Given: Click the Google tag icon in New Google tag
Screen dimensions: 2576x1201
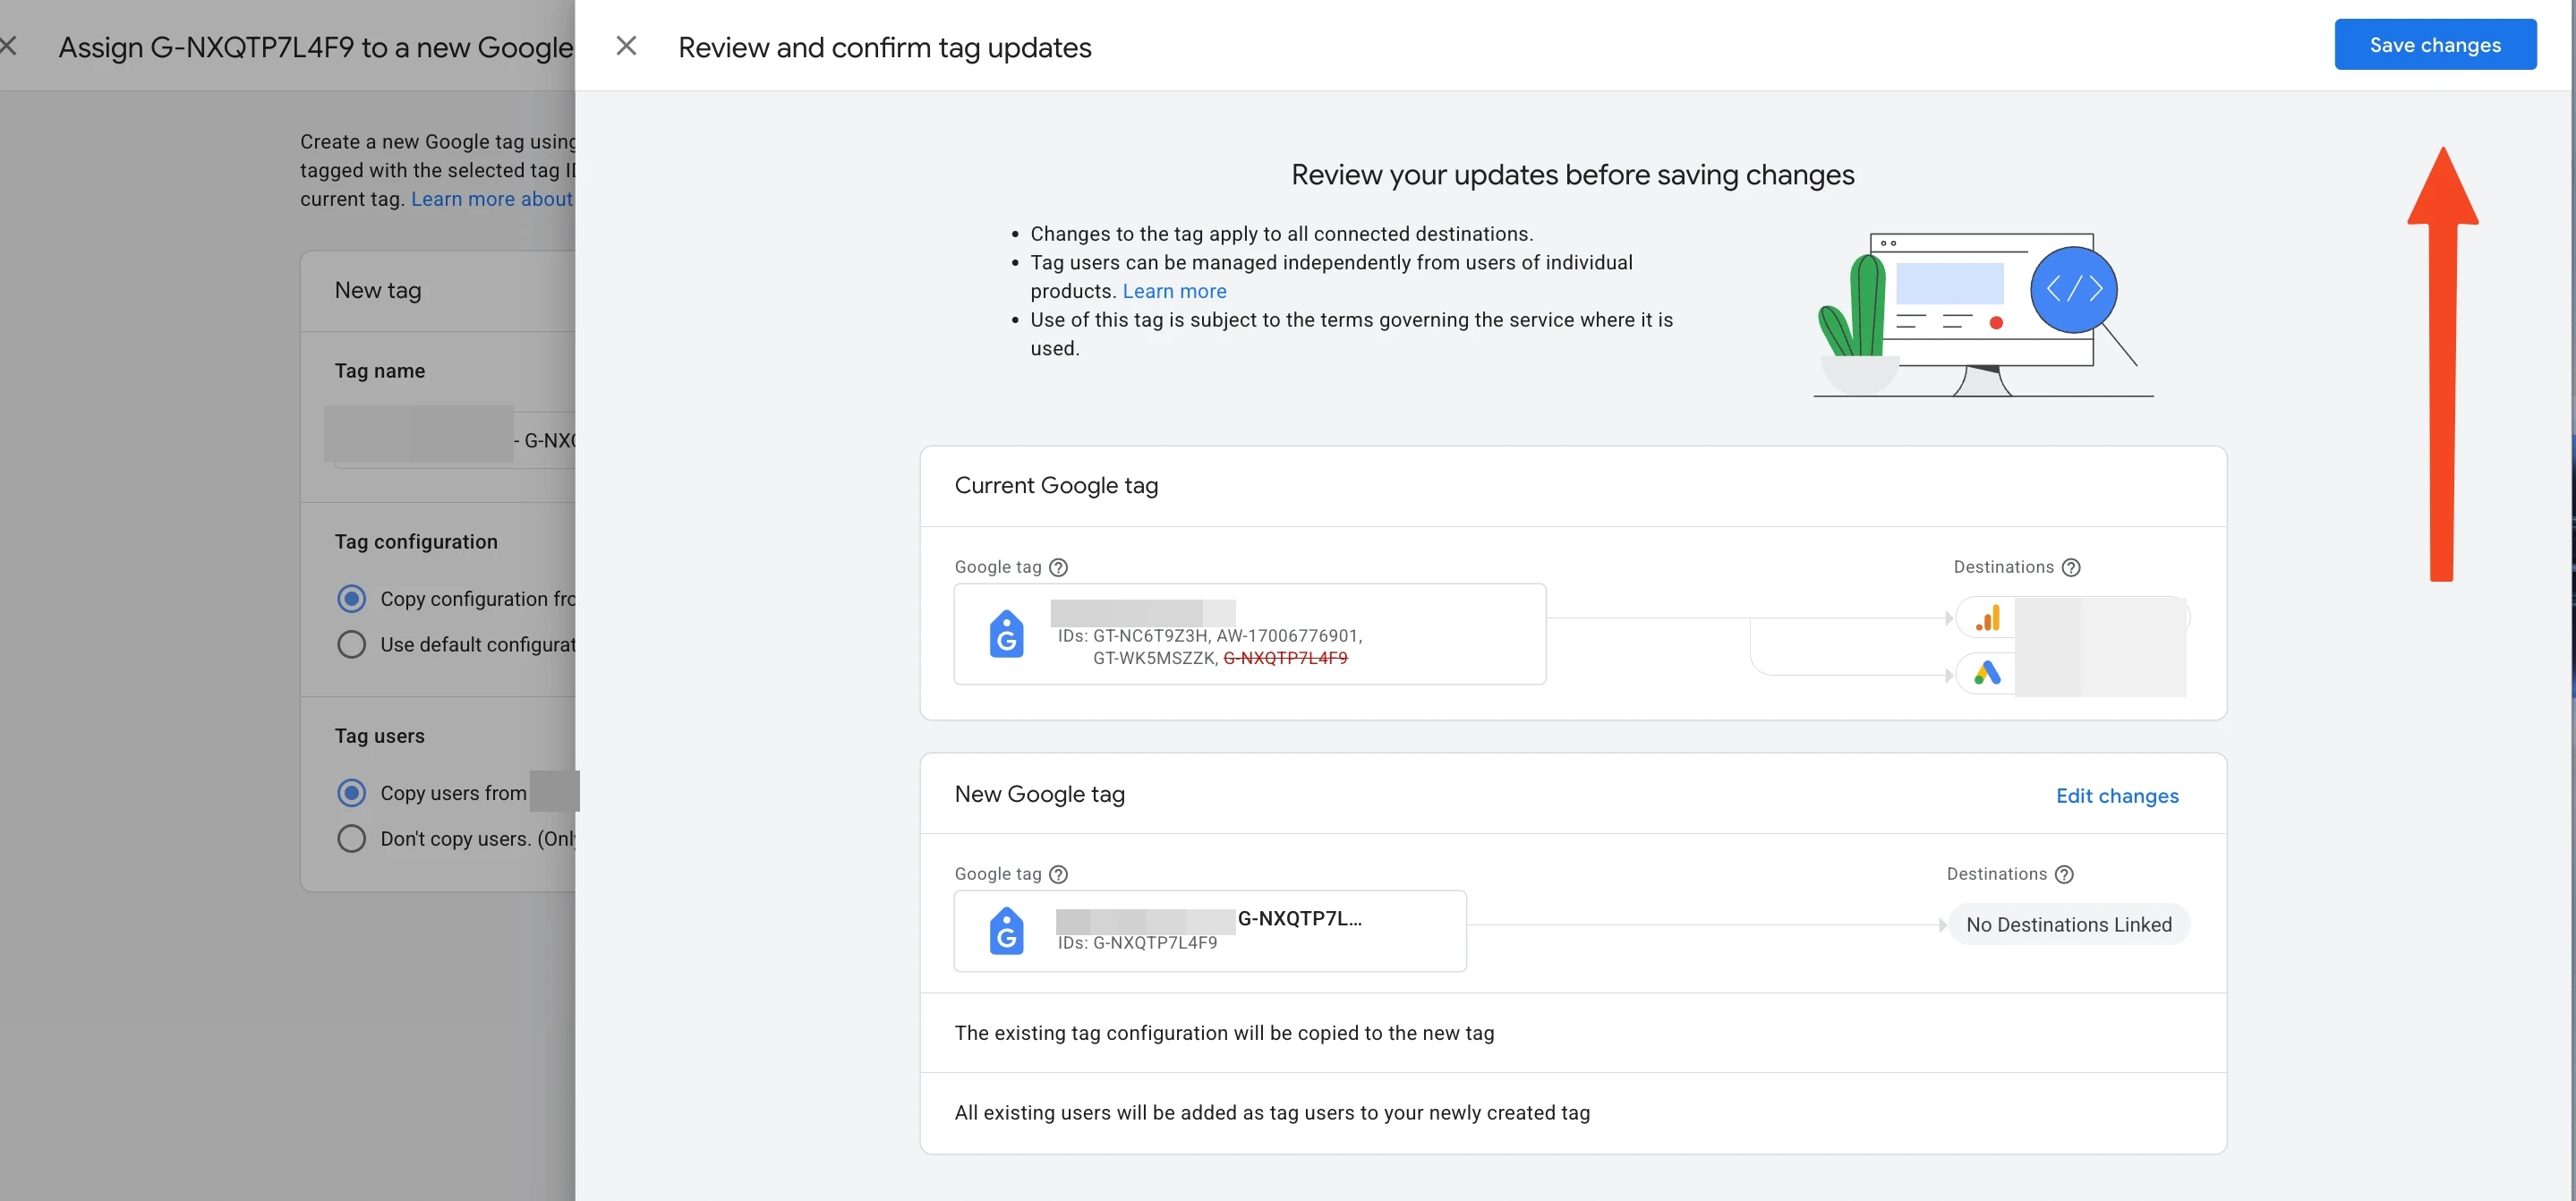Looking at the screenshot, I should [1006, 931].
